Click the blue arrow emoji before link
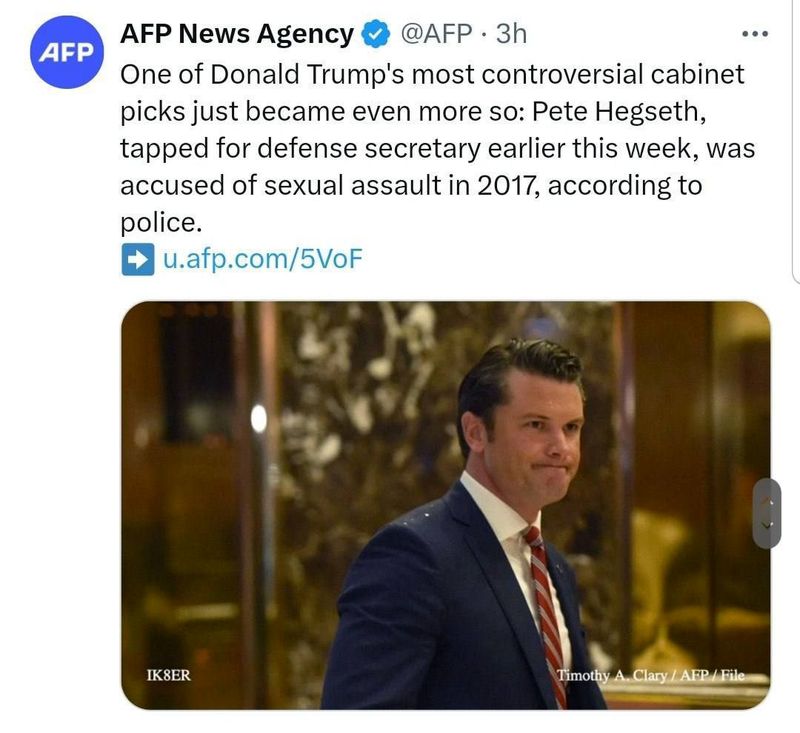 click(x=137, y=259)
